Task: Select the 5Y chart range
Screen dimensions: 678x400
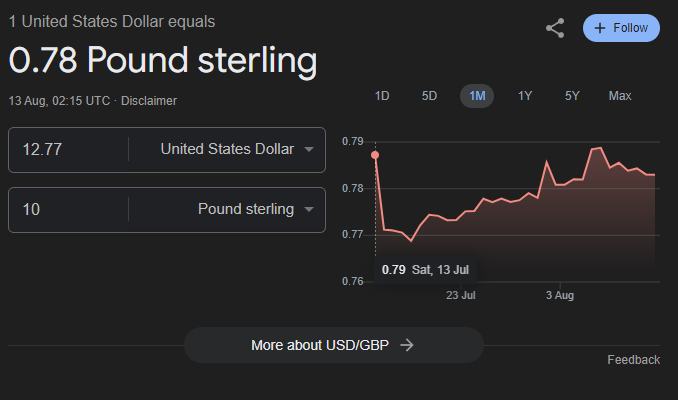Action: tap(572, 96)
